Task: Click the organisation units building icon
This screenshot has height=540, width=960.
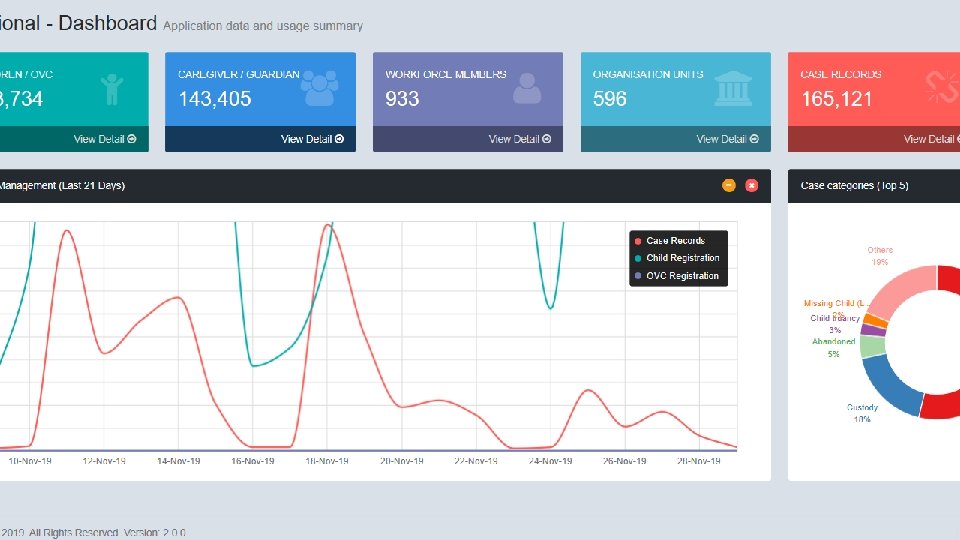Action: click(x=733, y=89)
